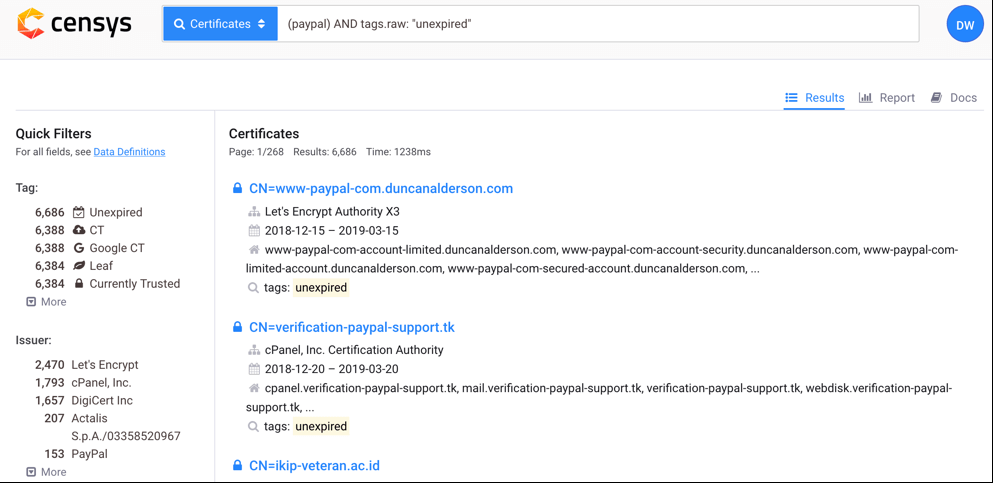Click the Currently Trusted lock icon
The height and width of the screenshot is (483, 993).
(79, 284)
